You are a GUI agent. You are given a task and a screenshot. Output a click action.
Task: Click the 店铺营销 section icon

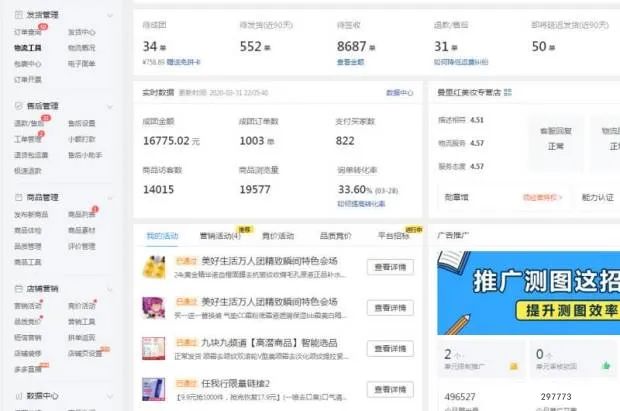coord(18,289)
